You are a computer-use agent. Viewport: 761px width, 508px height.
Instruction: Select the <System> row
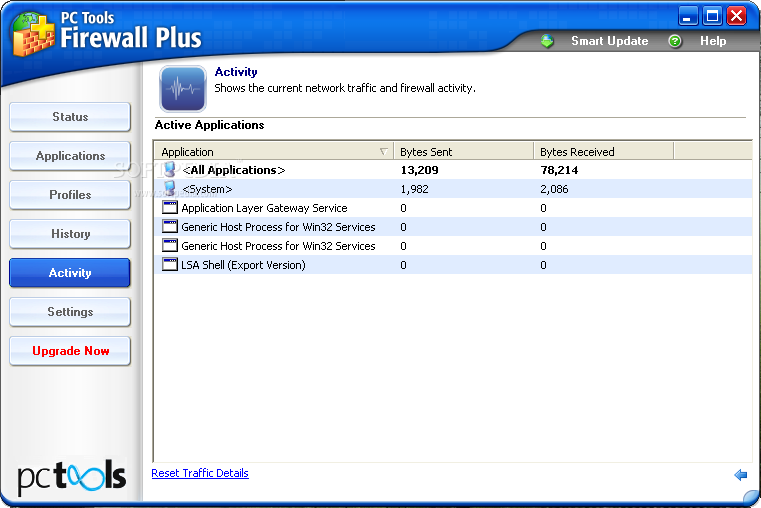click(453, 189)
